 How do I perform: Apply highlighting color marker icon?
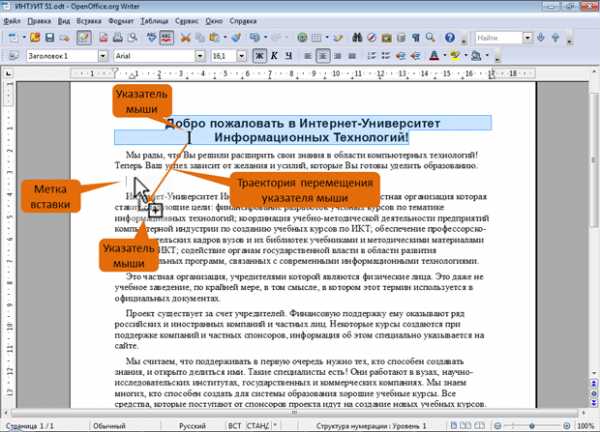(455, 56)
